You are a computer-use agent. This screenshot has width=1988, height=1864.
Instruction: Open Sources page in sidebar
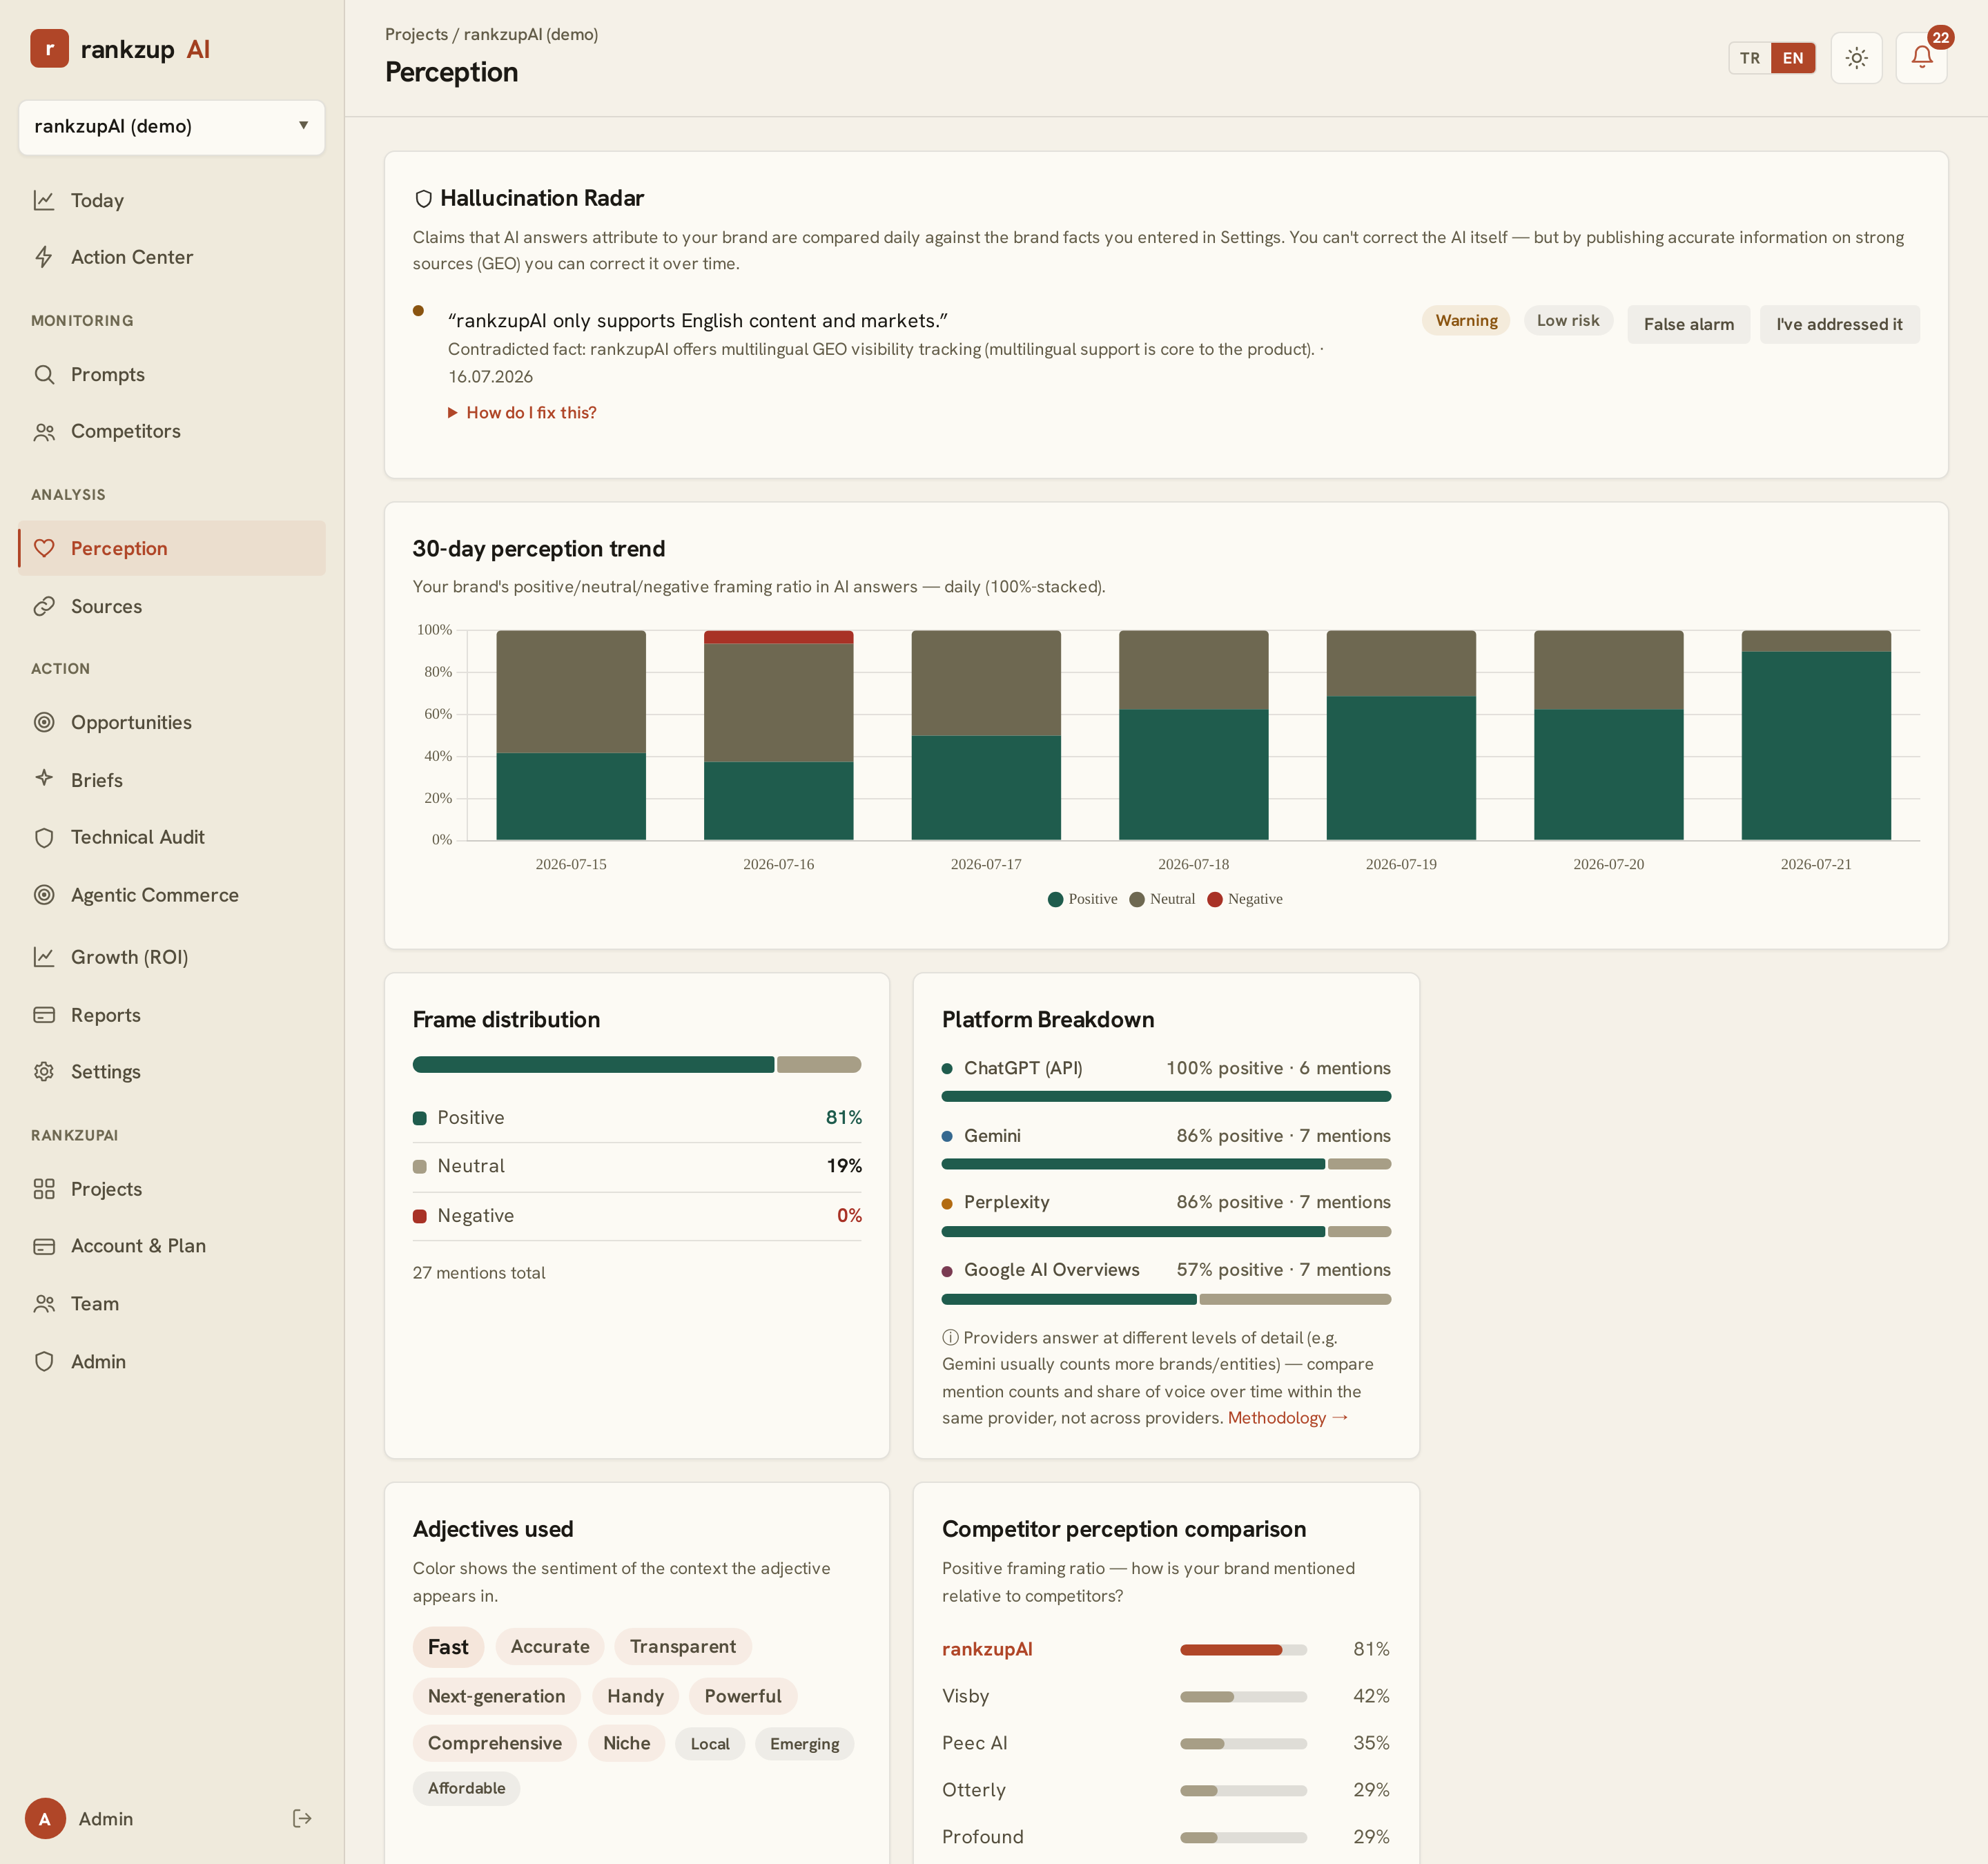click(x=172, y=606)
